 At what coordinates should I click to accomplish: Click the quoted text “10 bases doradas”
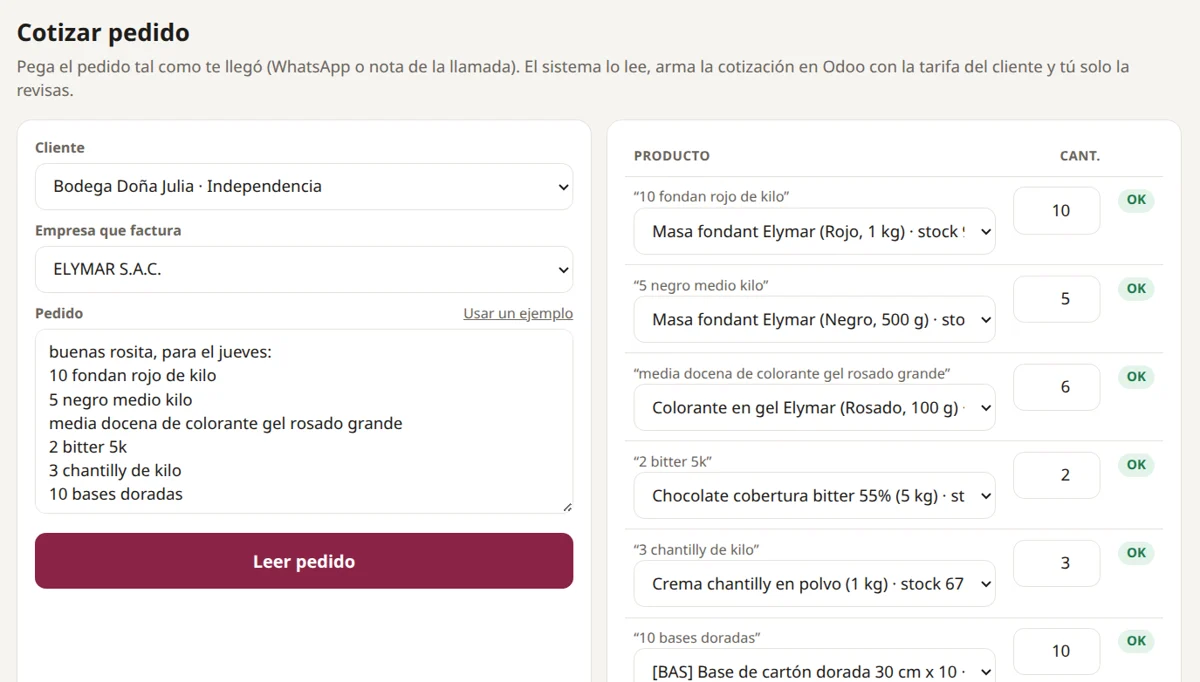pyautogui.click(x=698, y=637)
